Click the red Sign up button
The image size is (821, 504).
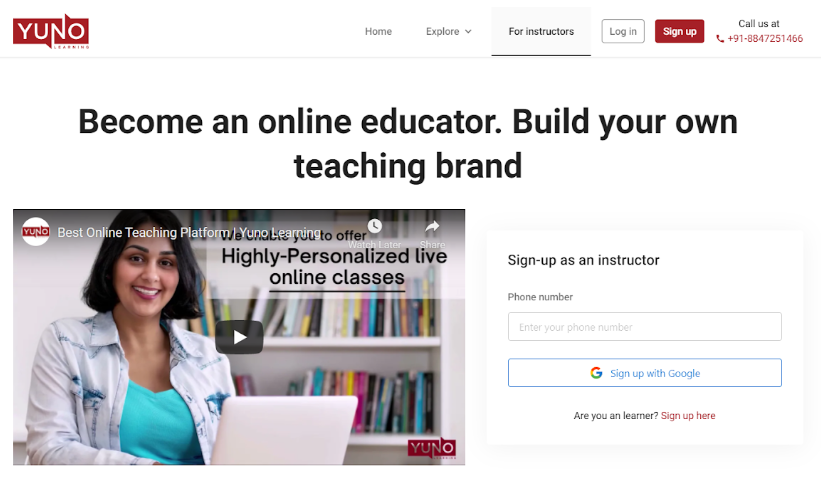click(x=680, y=31)
